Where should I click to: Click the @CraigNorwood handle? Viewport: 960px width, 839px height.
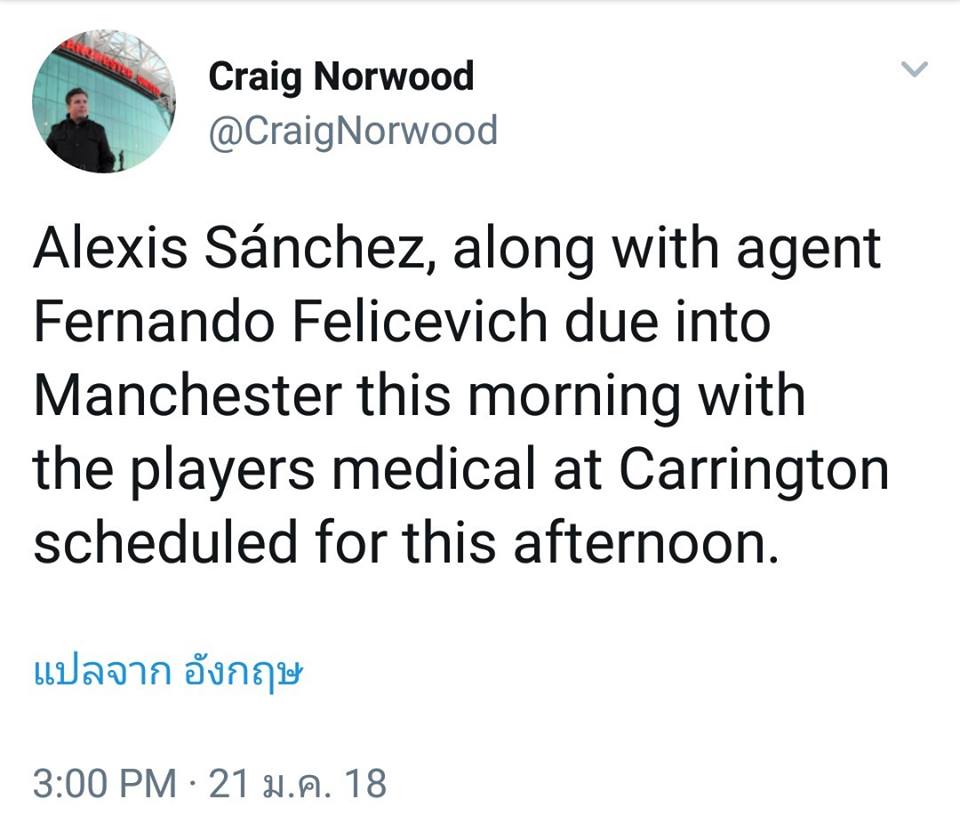tap(352, 131)
